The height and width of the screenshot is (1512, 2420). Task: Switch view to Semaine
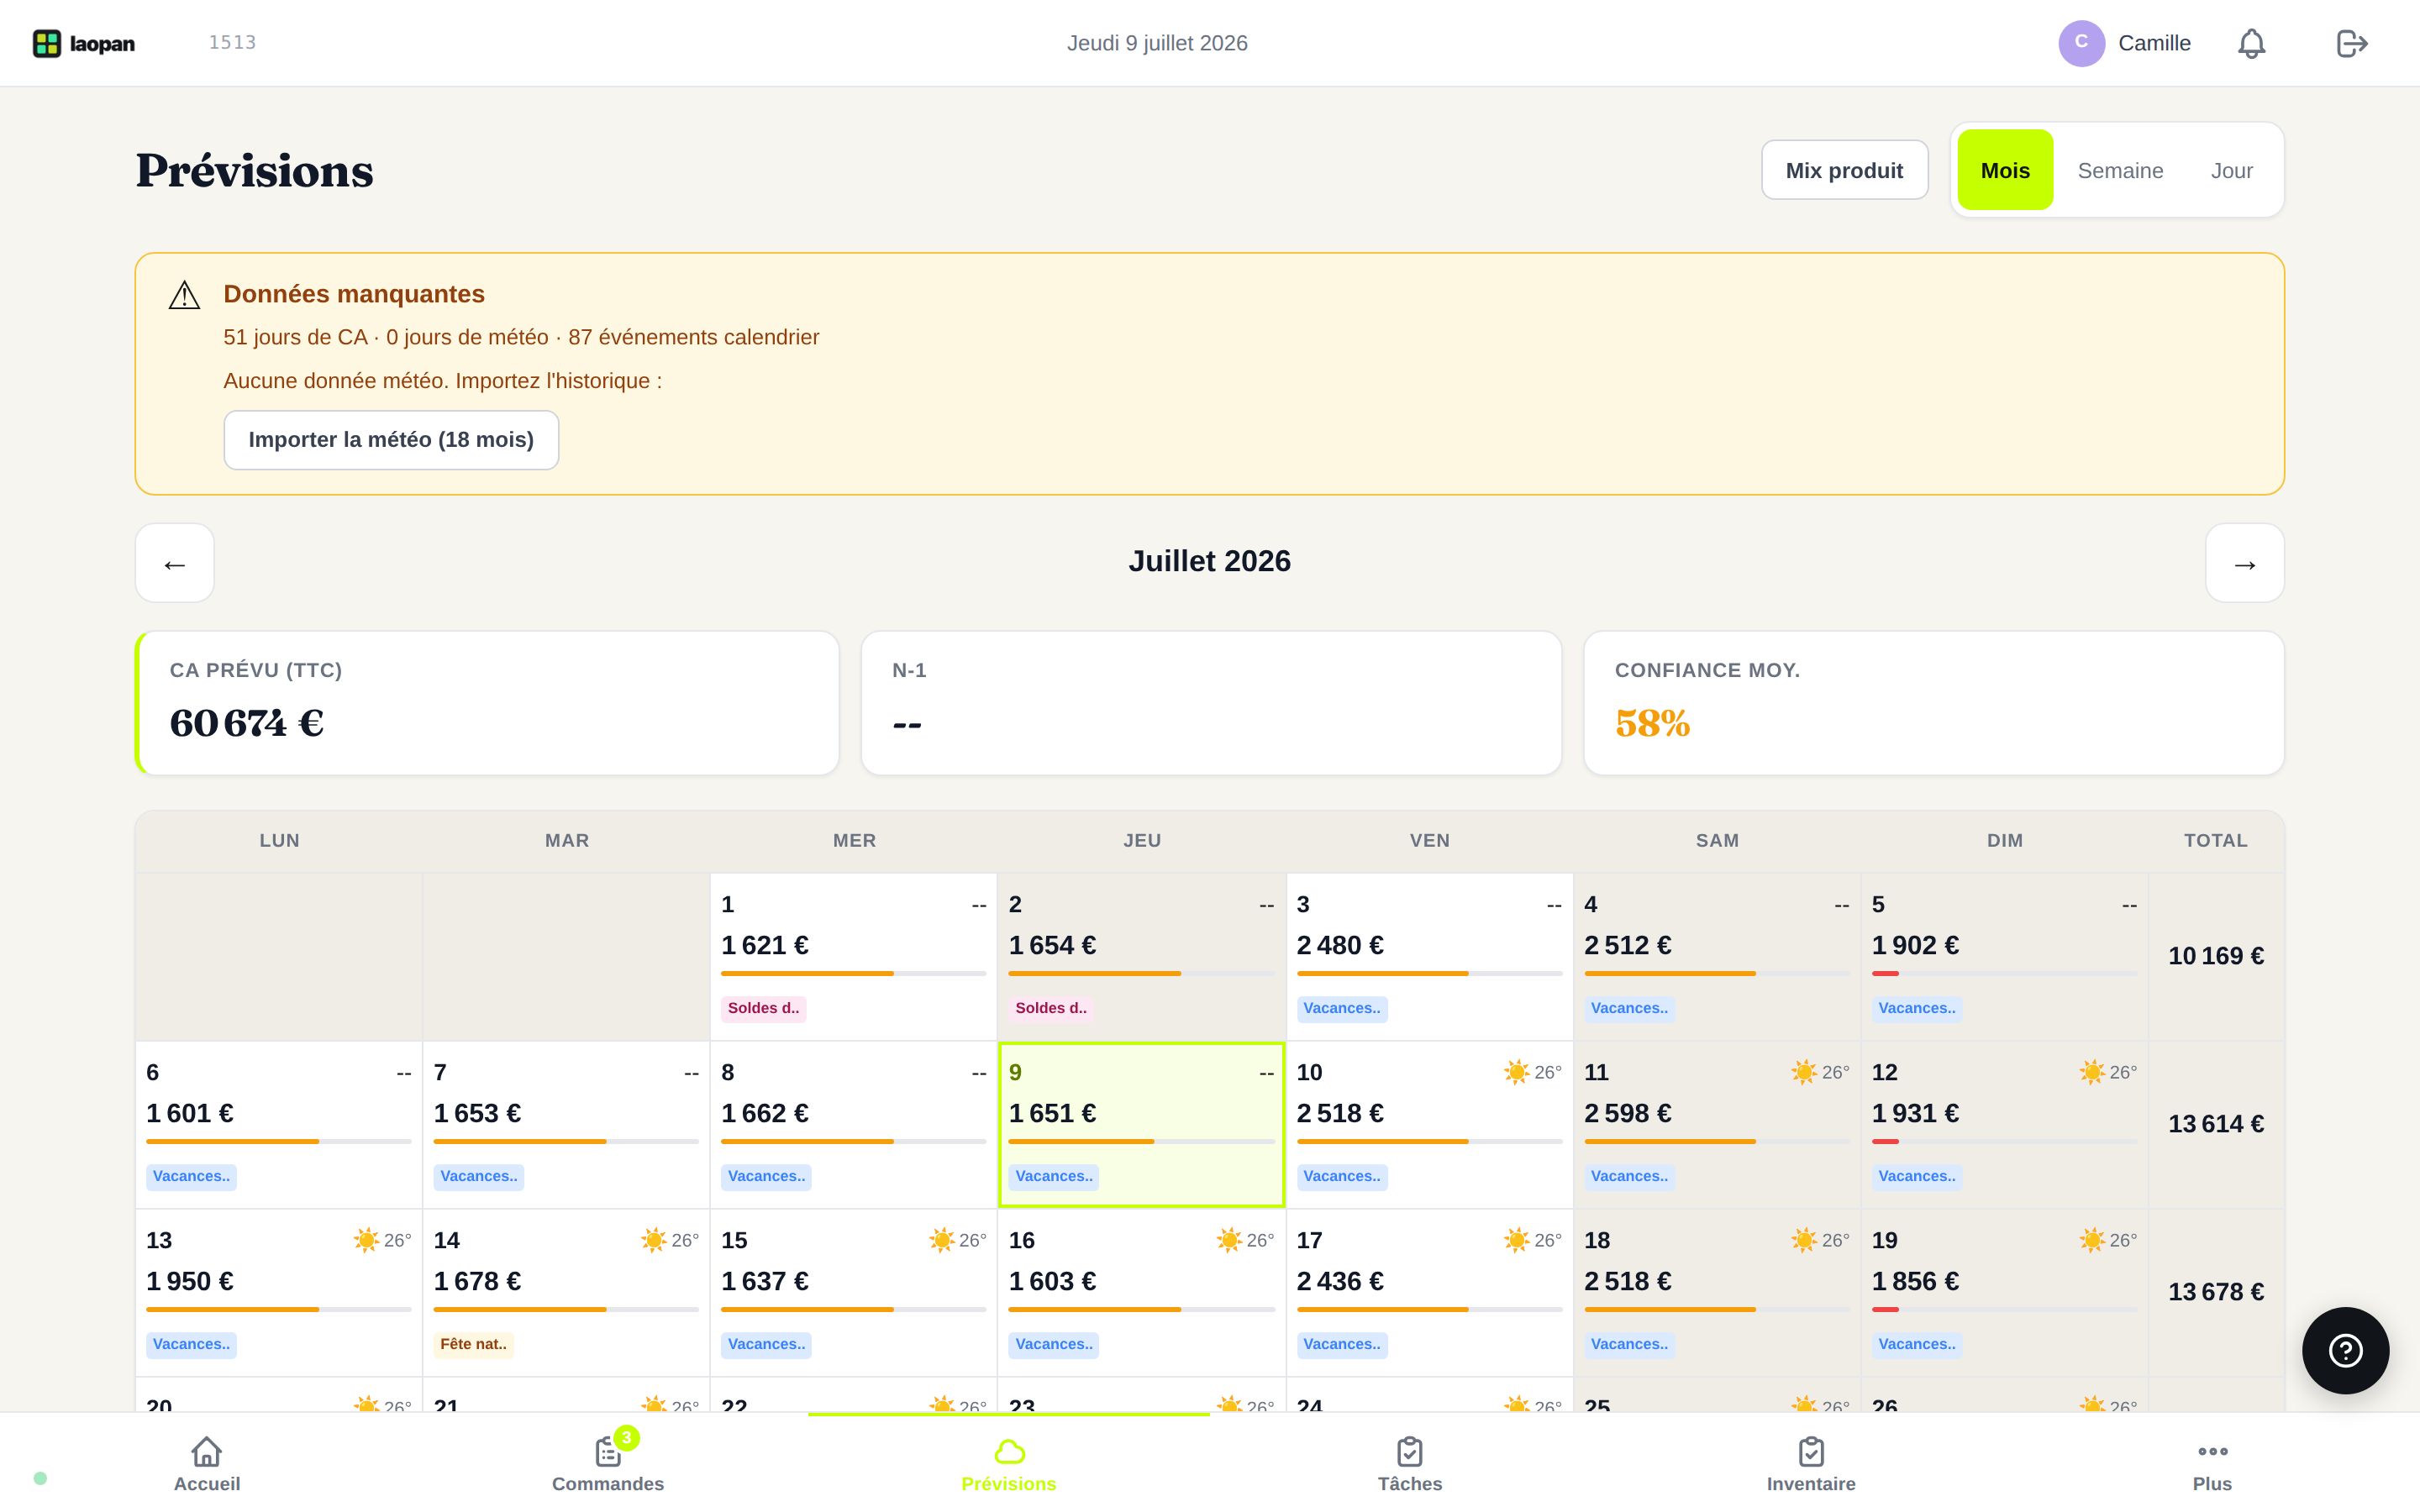click(2120, 170)
